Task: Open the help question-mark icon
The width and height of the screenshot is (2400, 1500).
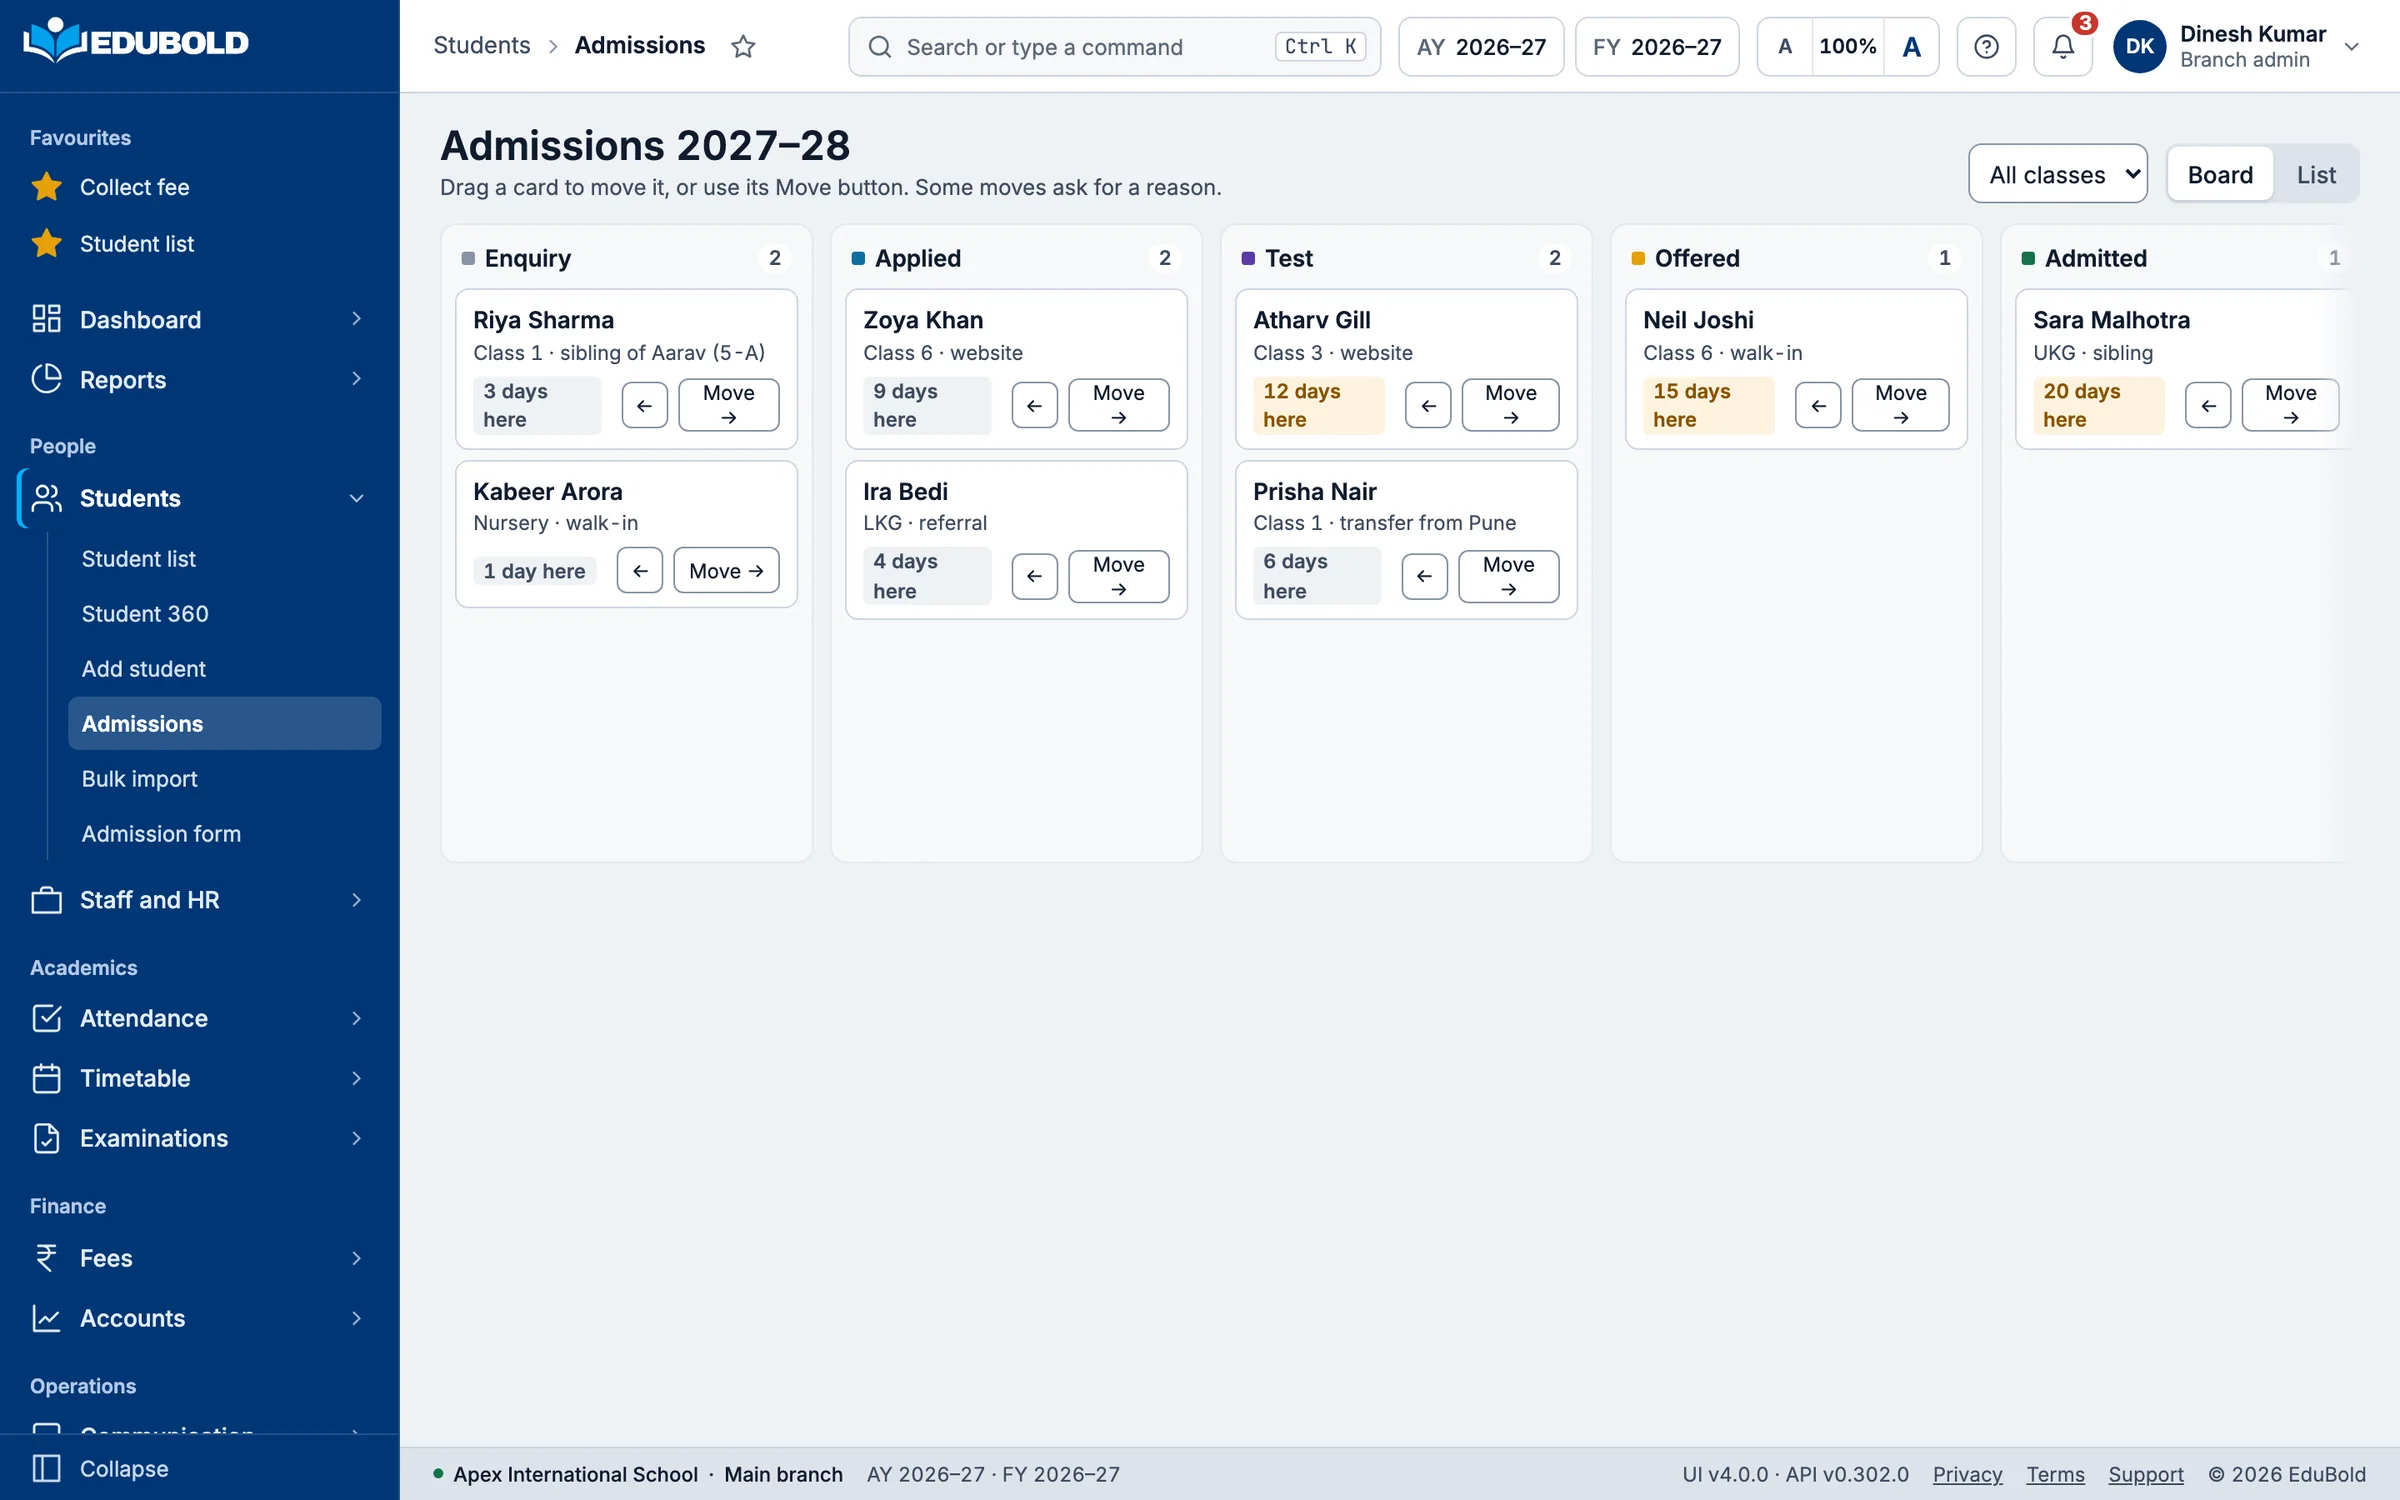Action: [x=1986, y=46]
